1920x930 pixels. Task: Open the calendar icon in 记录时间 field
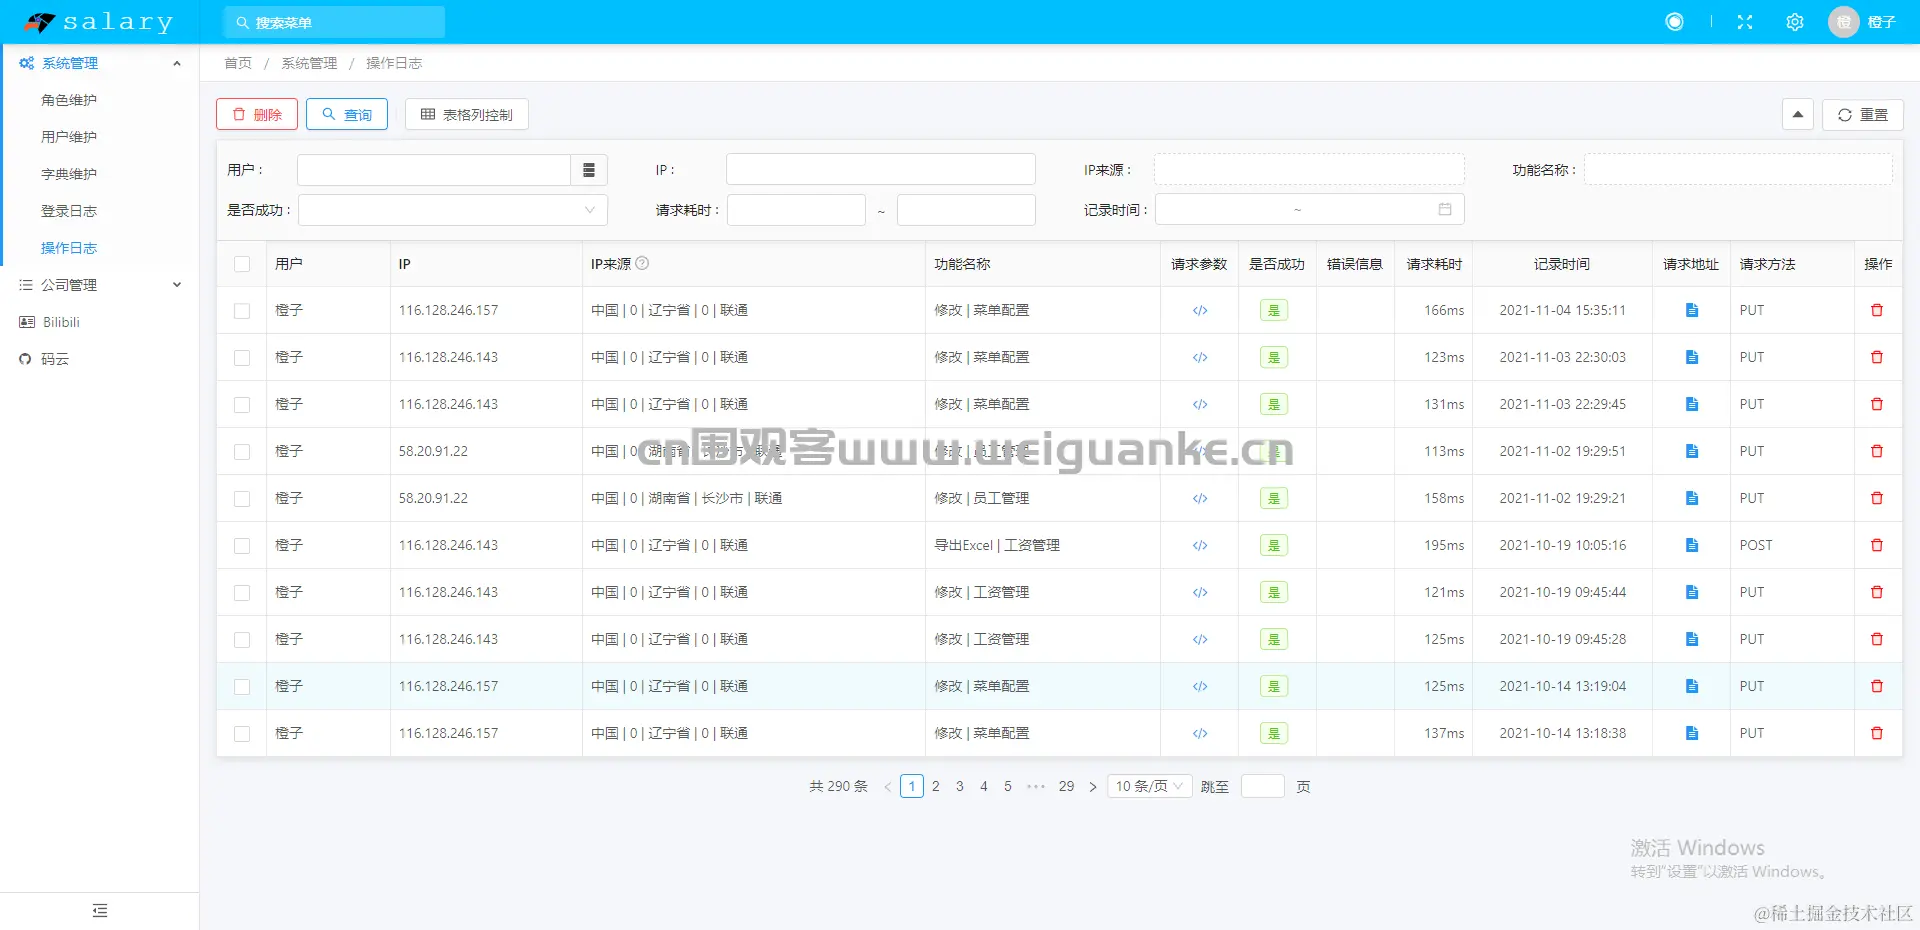(x=1445, y=209)
